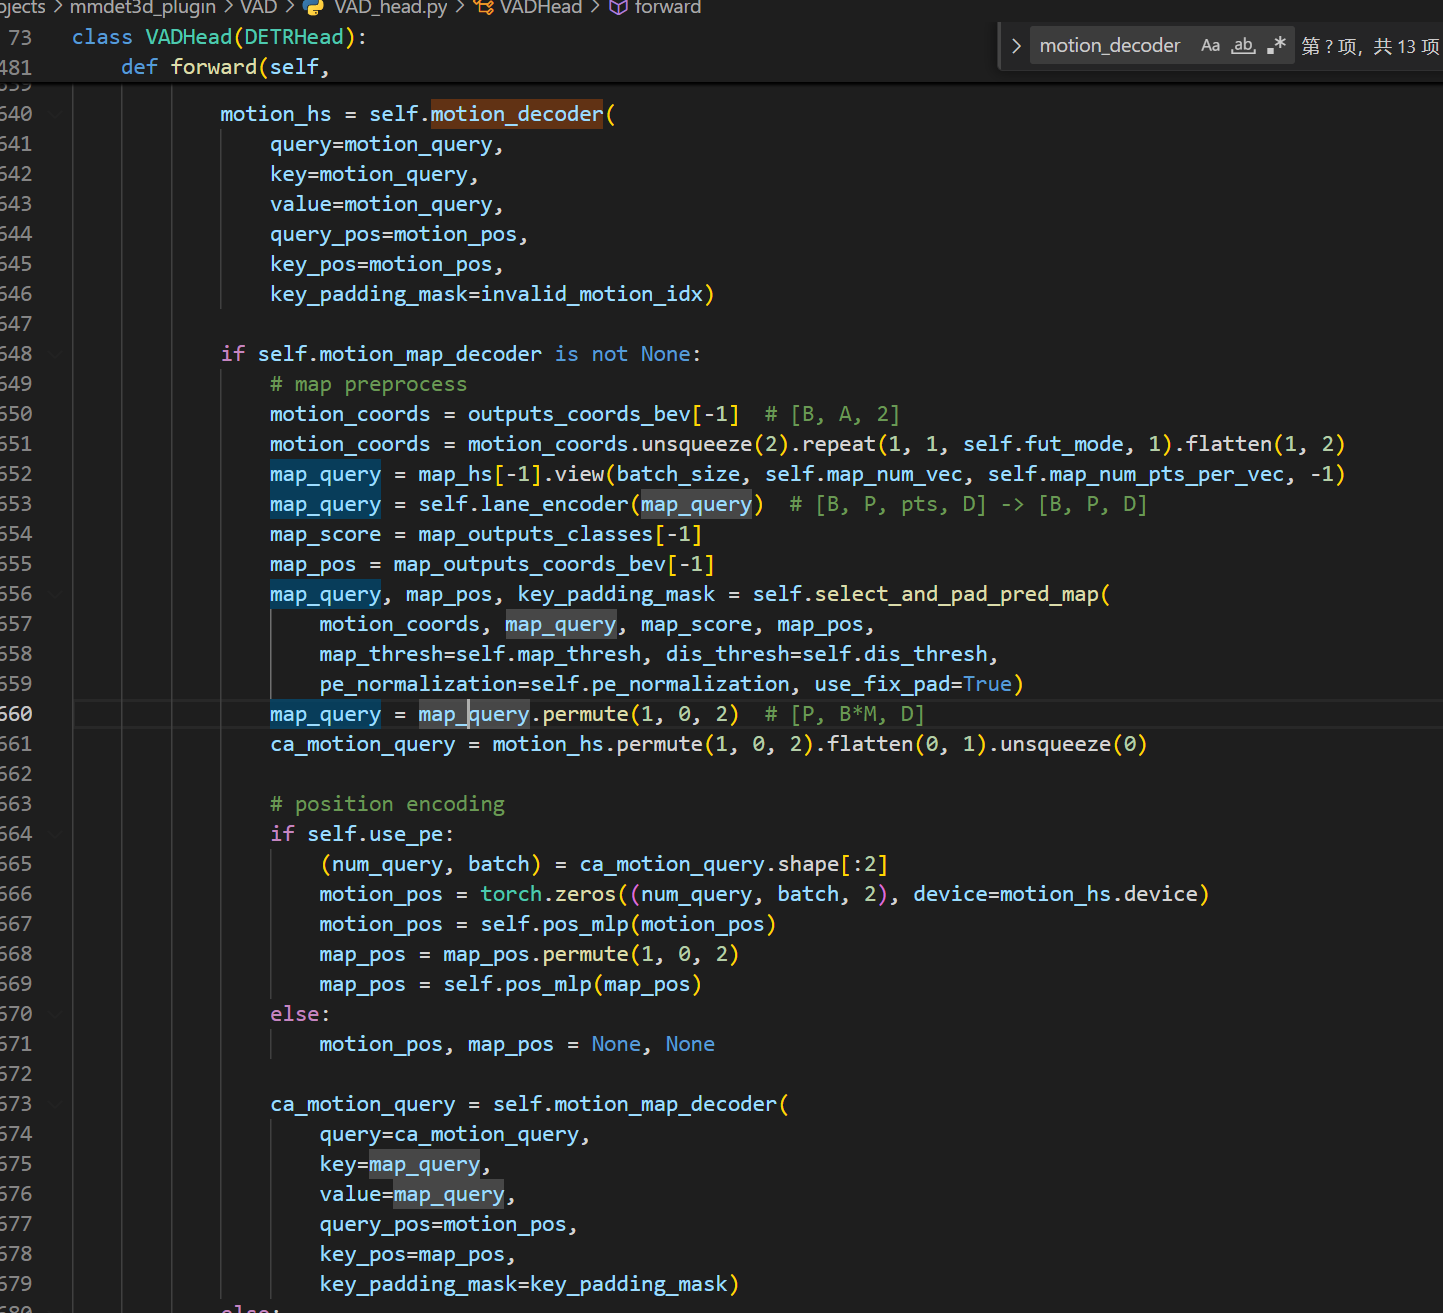This screenshot has width=1443, height=1313.
Task: Click the find input containing motion_decoder
Action: [x=1110, y=46]
